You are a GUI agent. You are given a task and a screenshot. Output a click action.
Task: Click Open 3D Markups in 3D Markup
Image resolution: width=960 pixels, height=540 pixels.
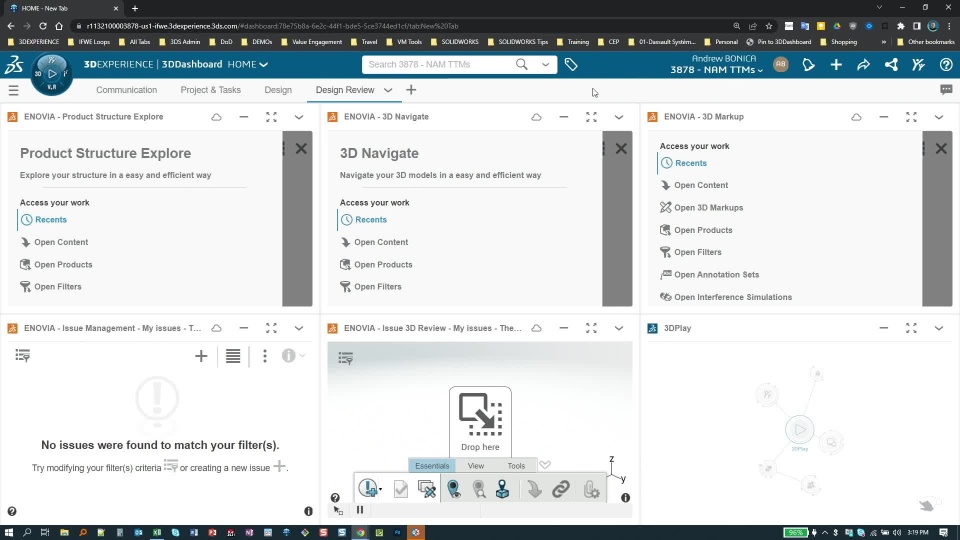pyautogui.click(x=702, y=208)
